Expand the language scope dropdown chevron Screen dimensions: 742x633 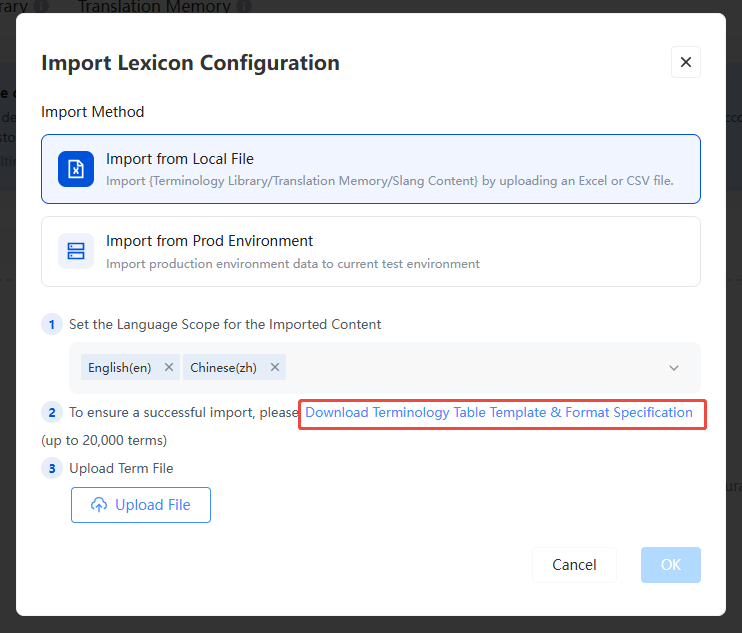[x=674, y=368]
